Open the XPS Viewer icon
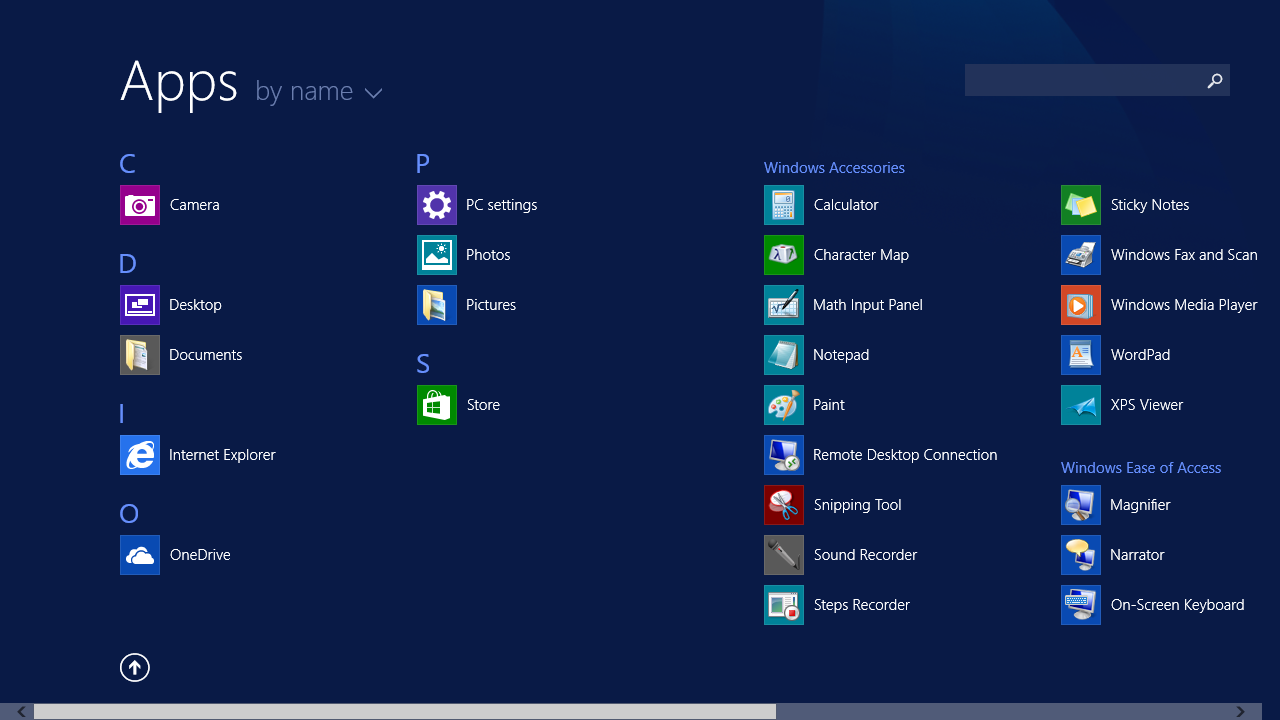The height and width of the screenshot is (720, 1280). tap(1081, 405)
